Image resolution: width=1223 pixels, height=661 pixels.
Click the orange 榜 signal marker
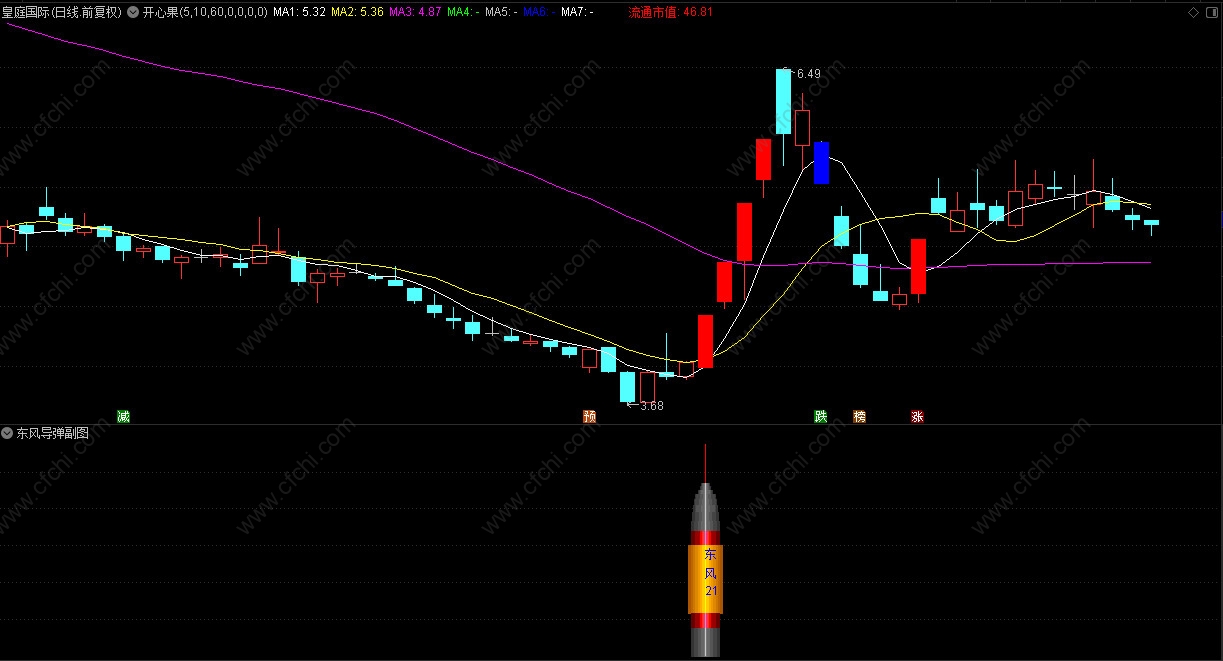click(859, 416)
